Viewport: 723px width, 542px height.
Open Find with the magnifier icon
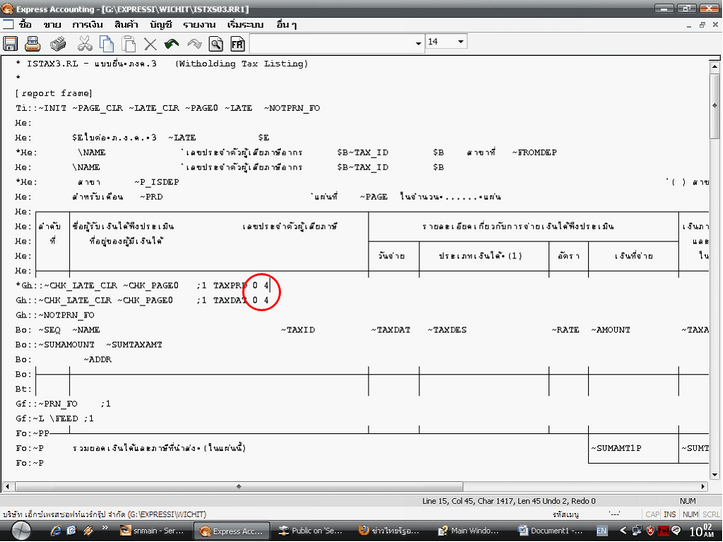pos(215,44)
